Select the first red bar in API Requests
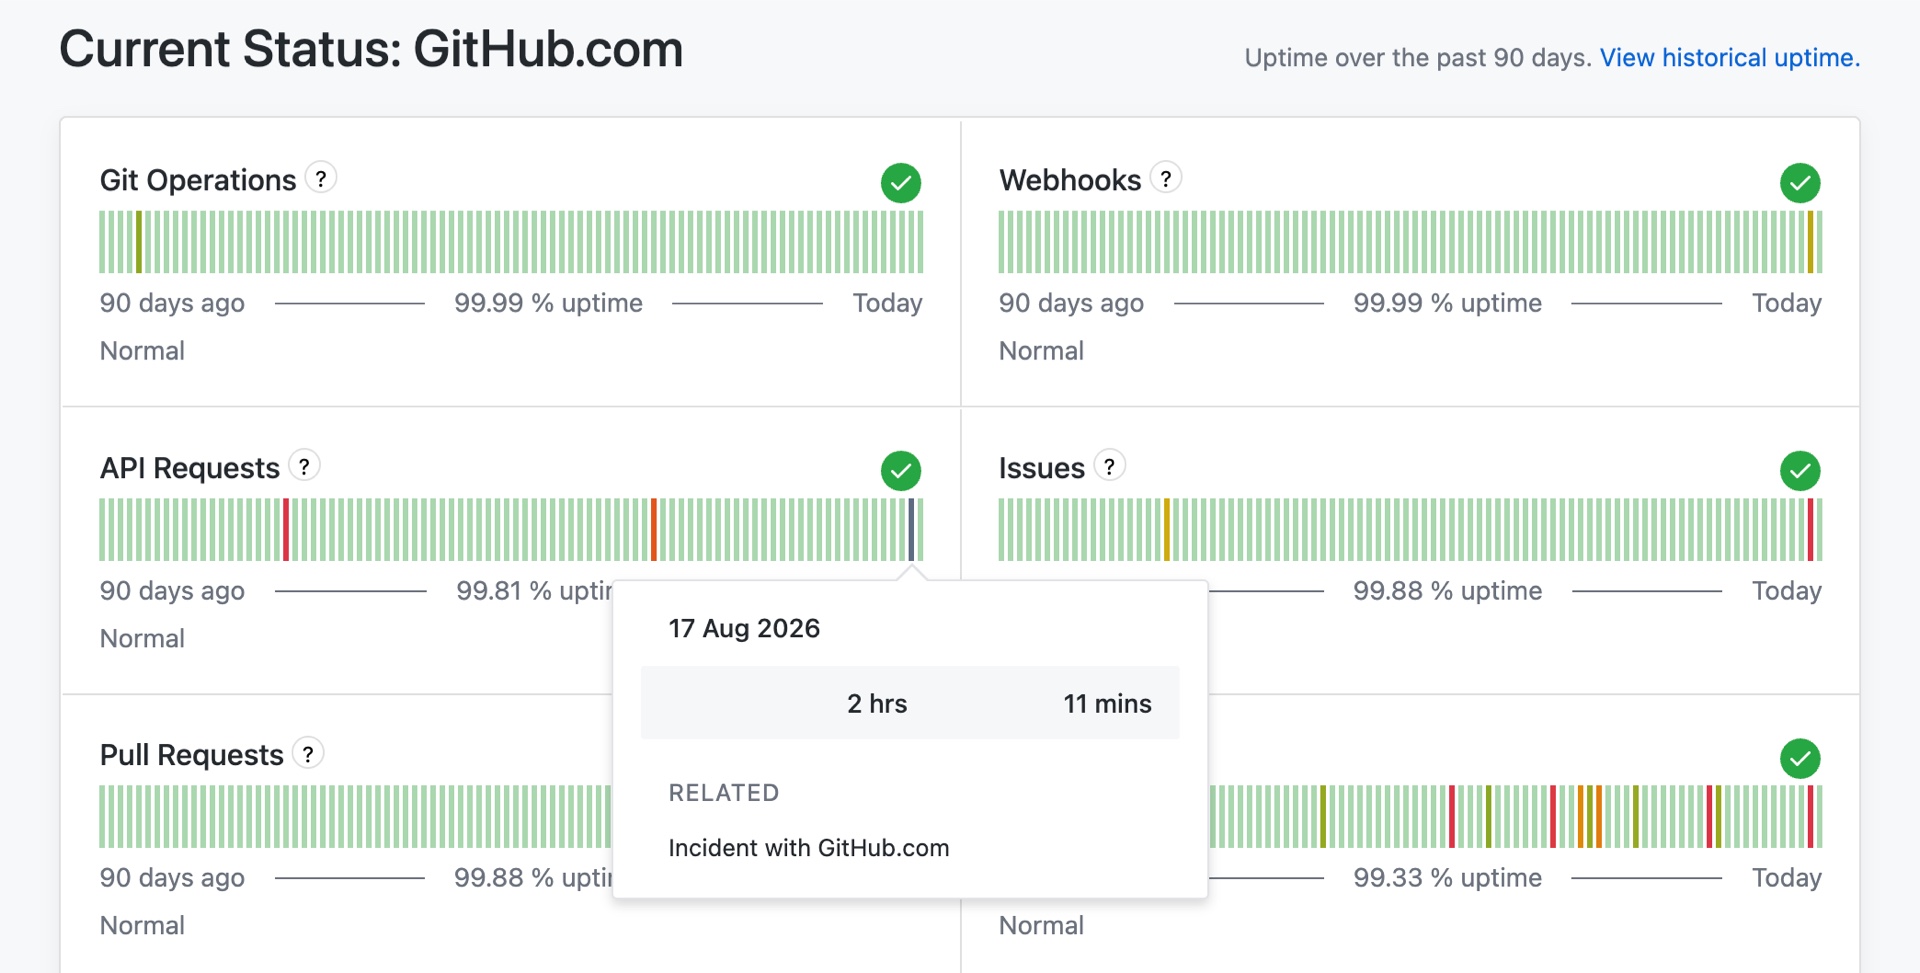Viewport: 1920px width, 973px height. click(x=286, y=530)
